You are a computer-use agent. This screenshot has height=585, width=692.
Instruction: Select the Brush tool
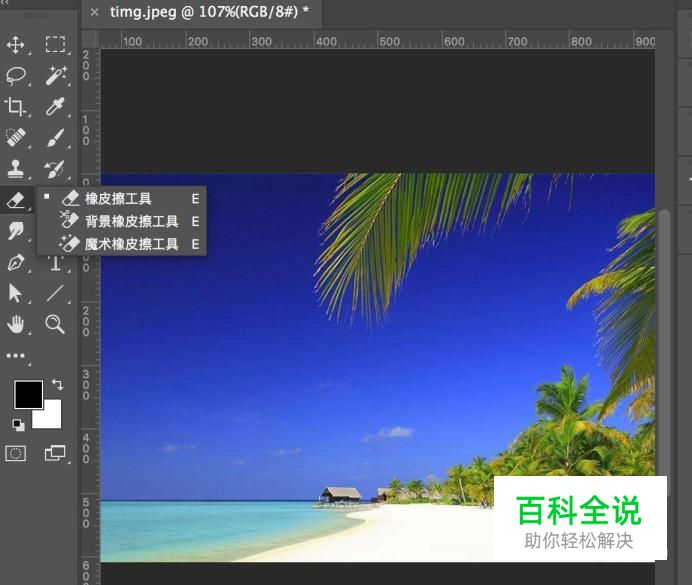tap(55, 138)
